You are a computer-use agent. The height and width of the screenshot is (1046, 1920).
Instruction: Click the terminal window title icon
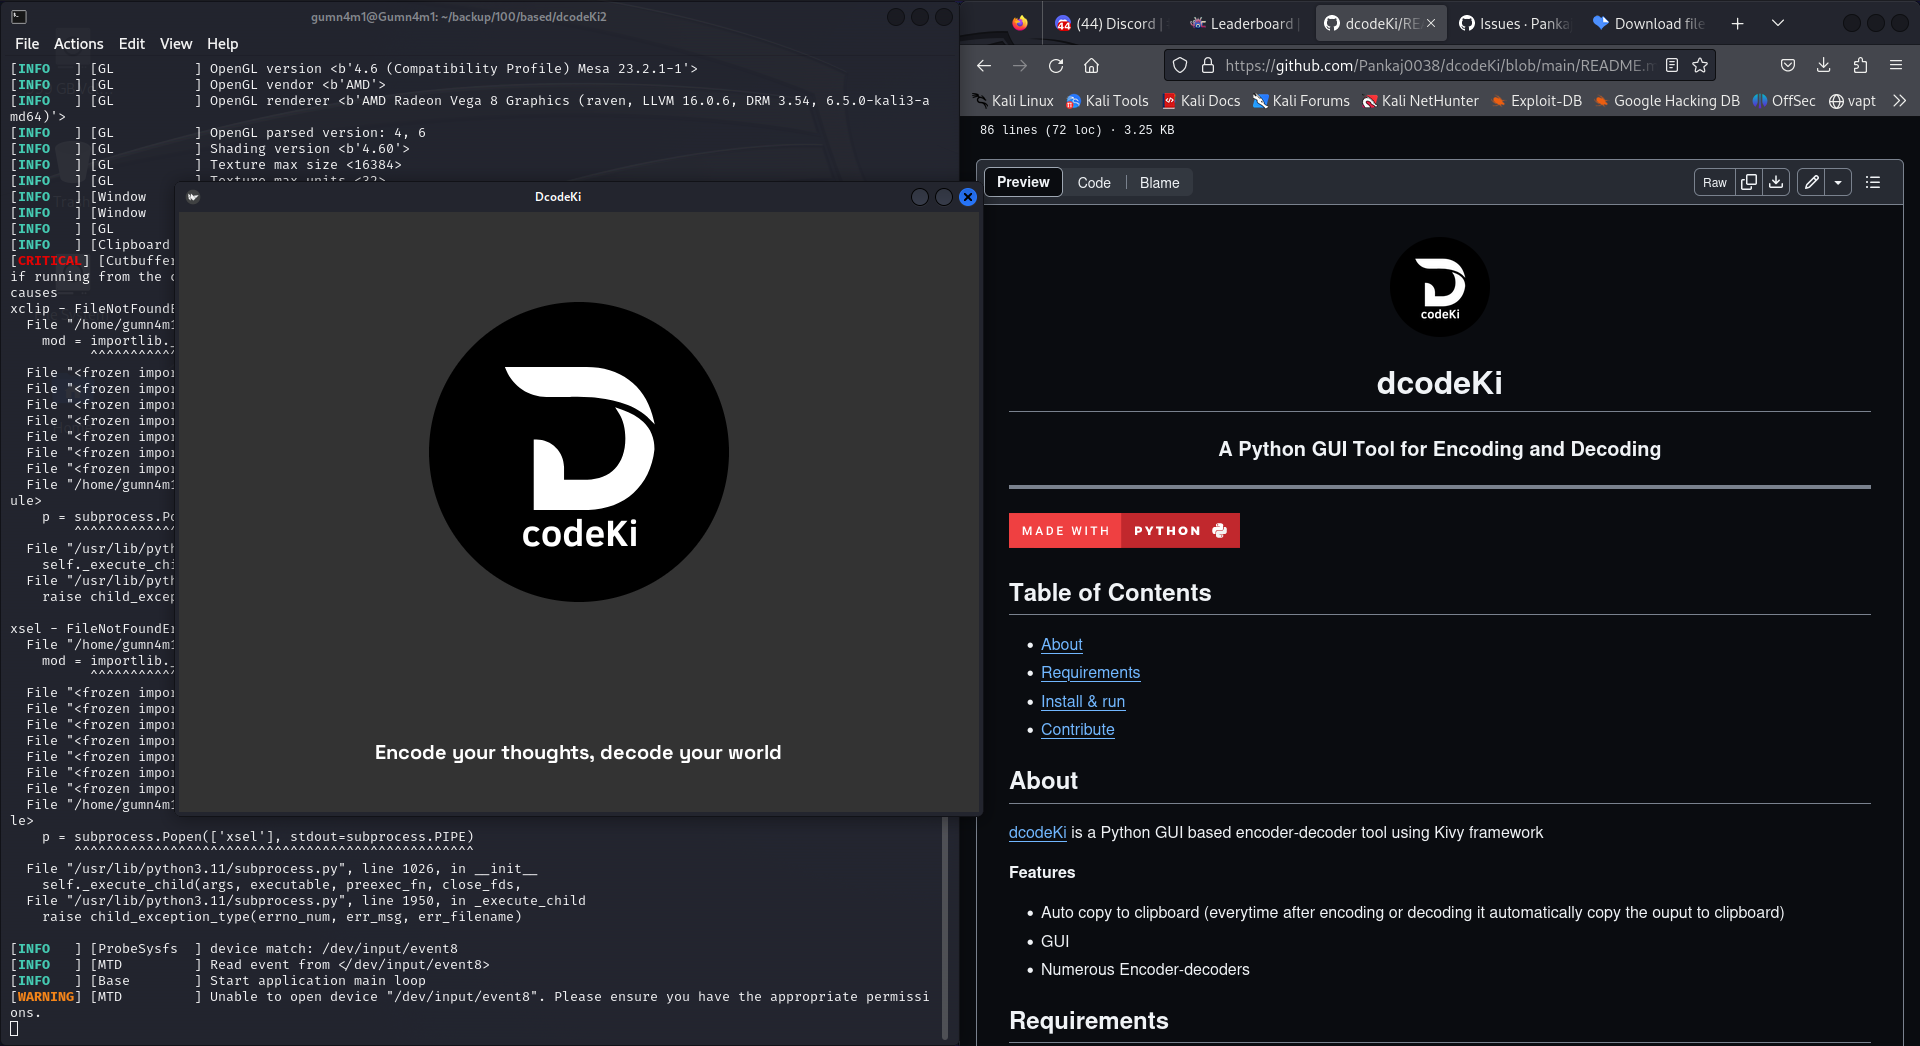pyautogui.click(x=19, y=17)
